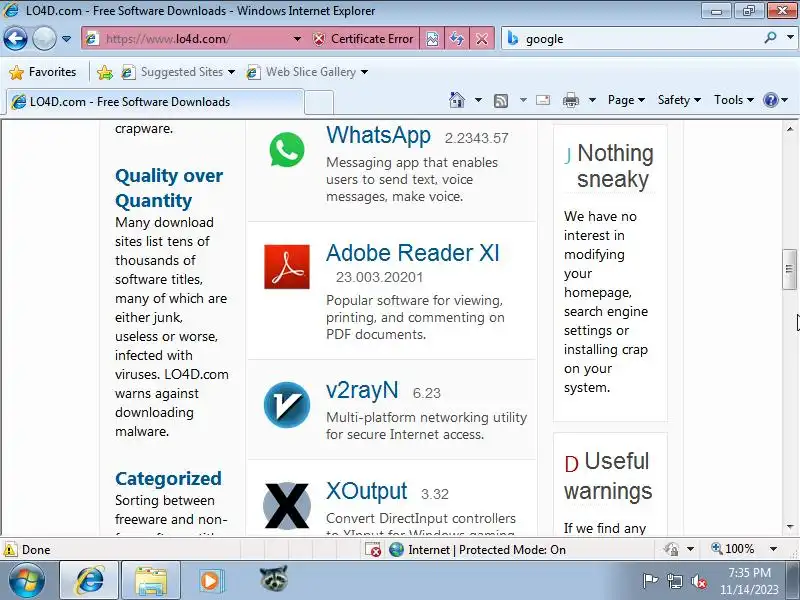Open the Adobe Reader XI link
Screen dimensions: 800x600
click(x=413, y=253)
